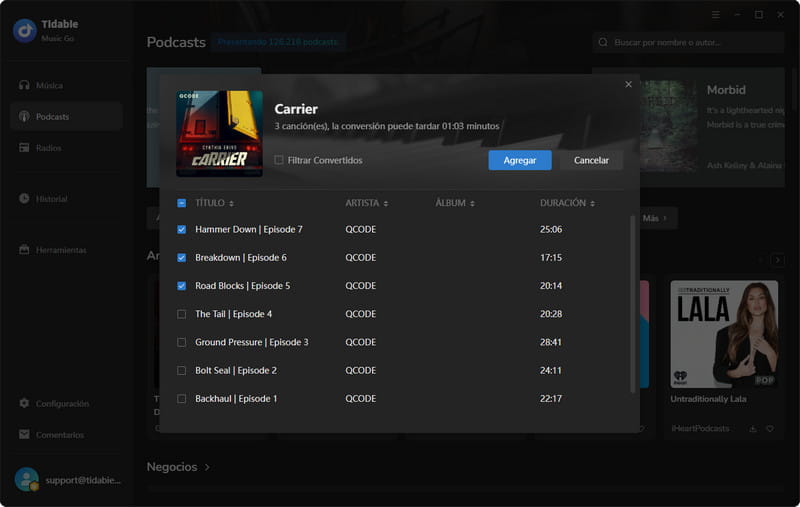800x507 pixels.
Task: Click the Más category chevron
Action: (665, 218)
